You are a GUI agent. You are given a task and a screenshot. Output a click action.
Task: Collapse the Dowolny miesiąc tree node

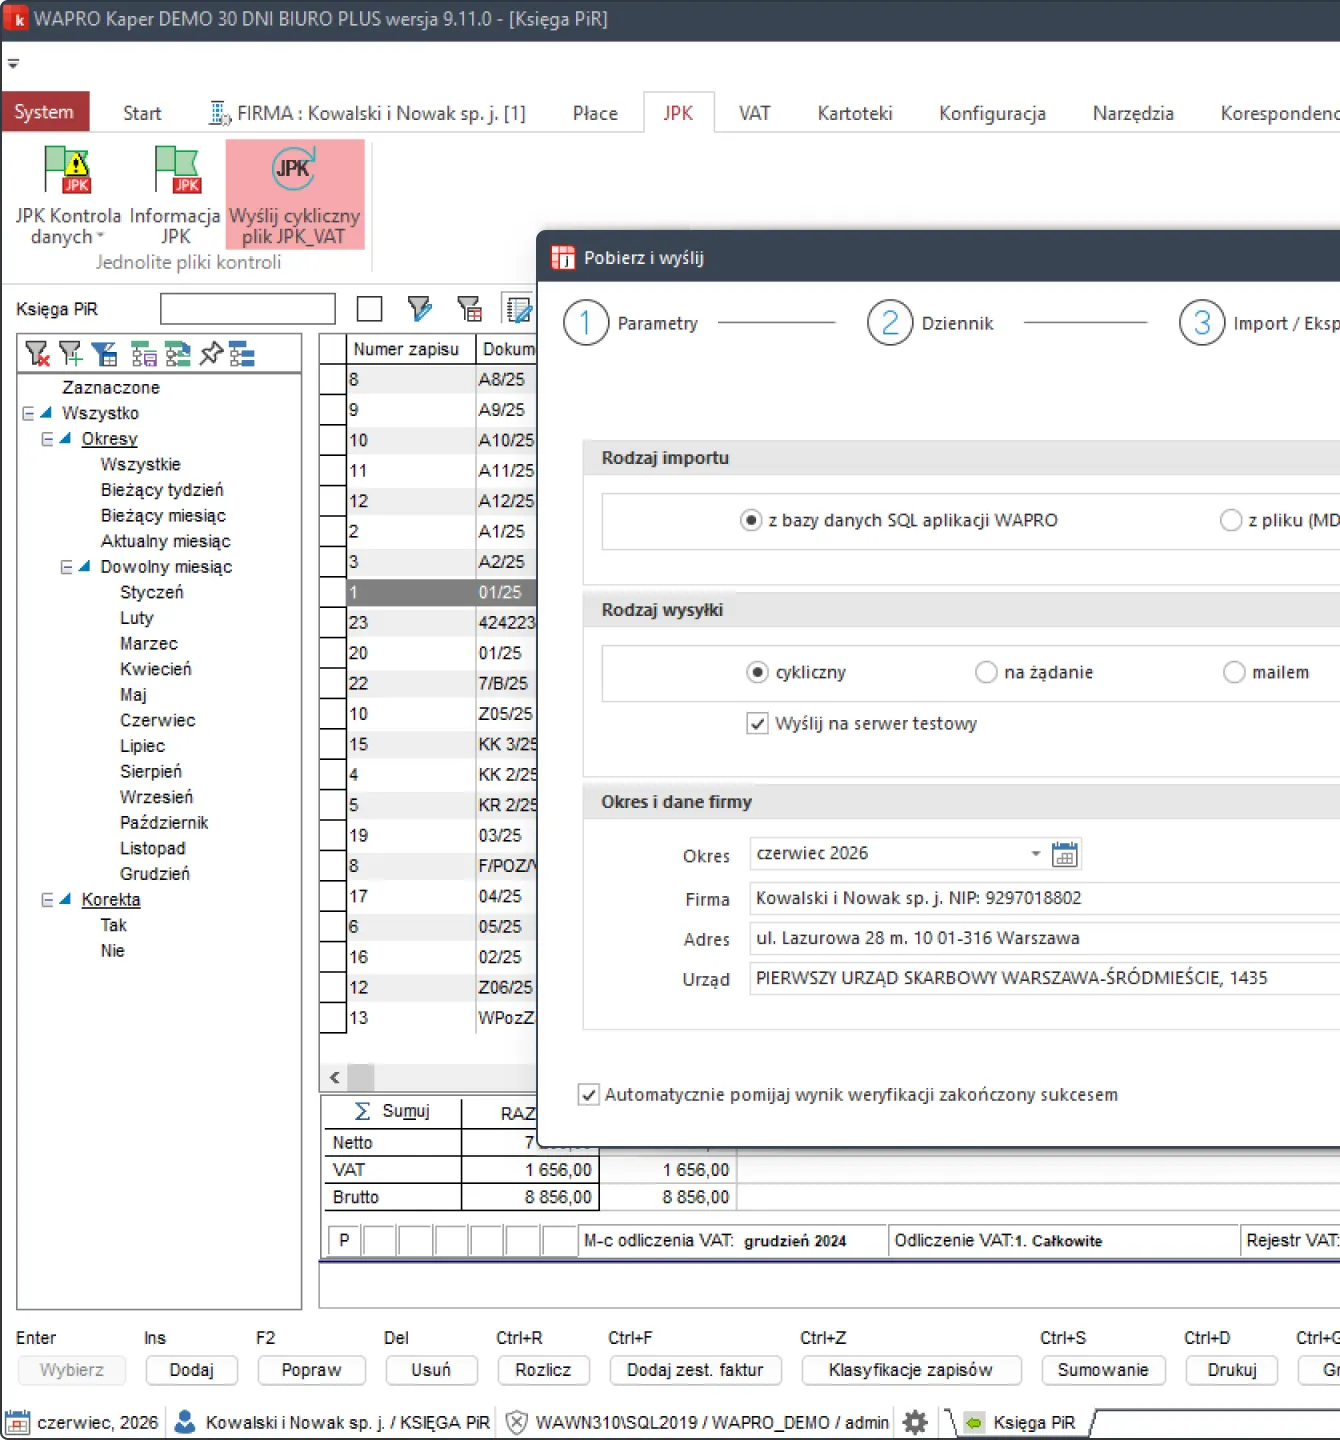[x=67, y=567]
